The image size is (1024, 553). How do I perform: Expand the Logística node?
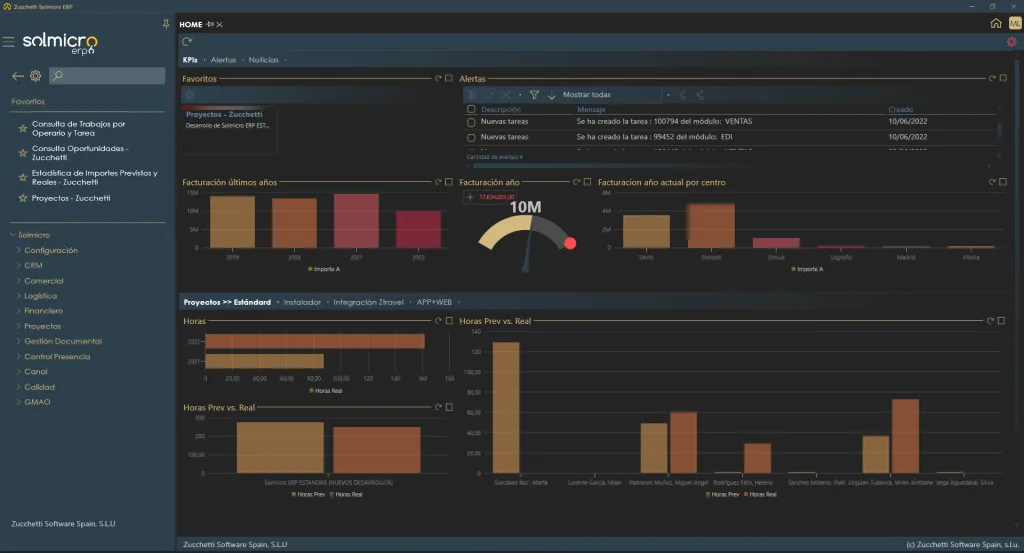pos(19,296)
